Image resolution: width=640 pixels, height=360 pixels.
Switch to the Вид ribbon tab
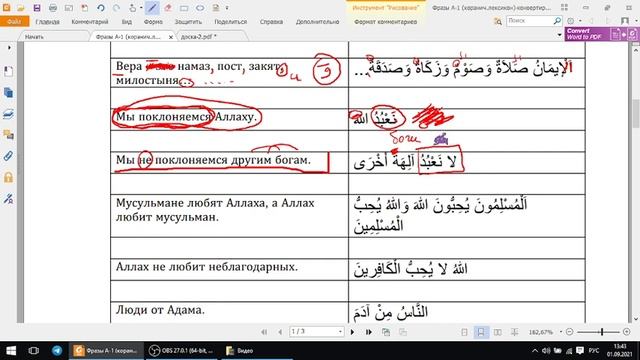click(127, 22)
